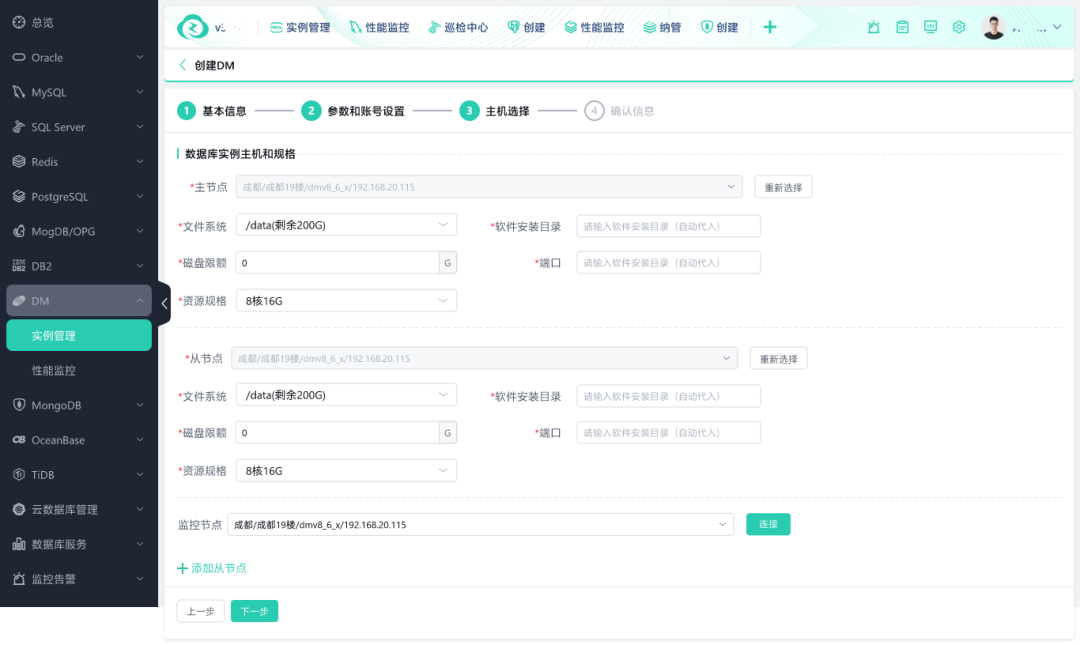Click the 数据库服务 sidebar icon

point(19,544)
